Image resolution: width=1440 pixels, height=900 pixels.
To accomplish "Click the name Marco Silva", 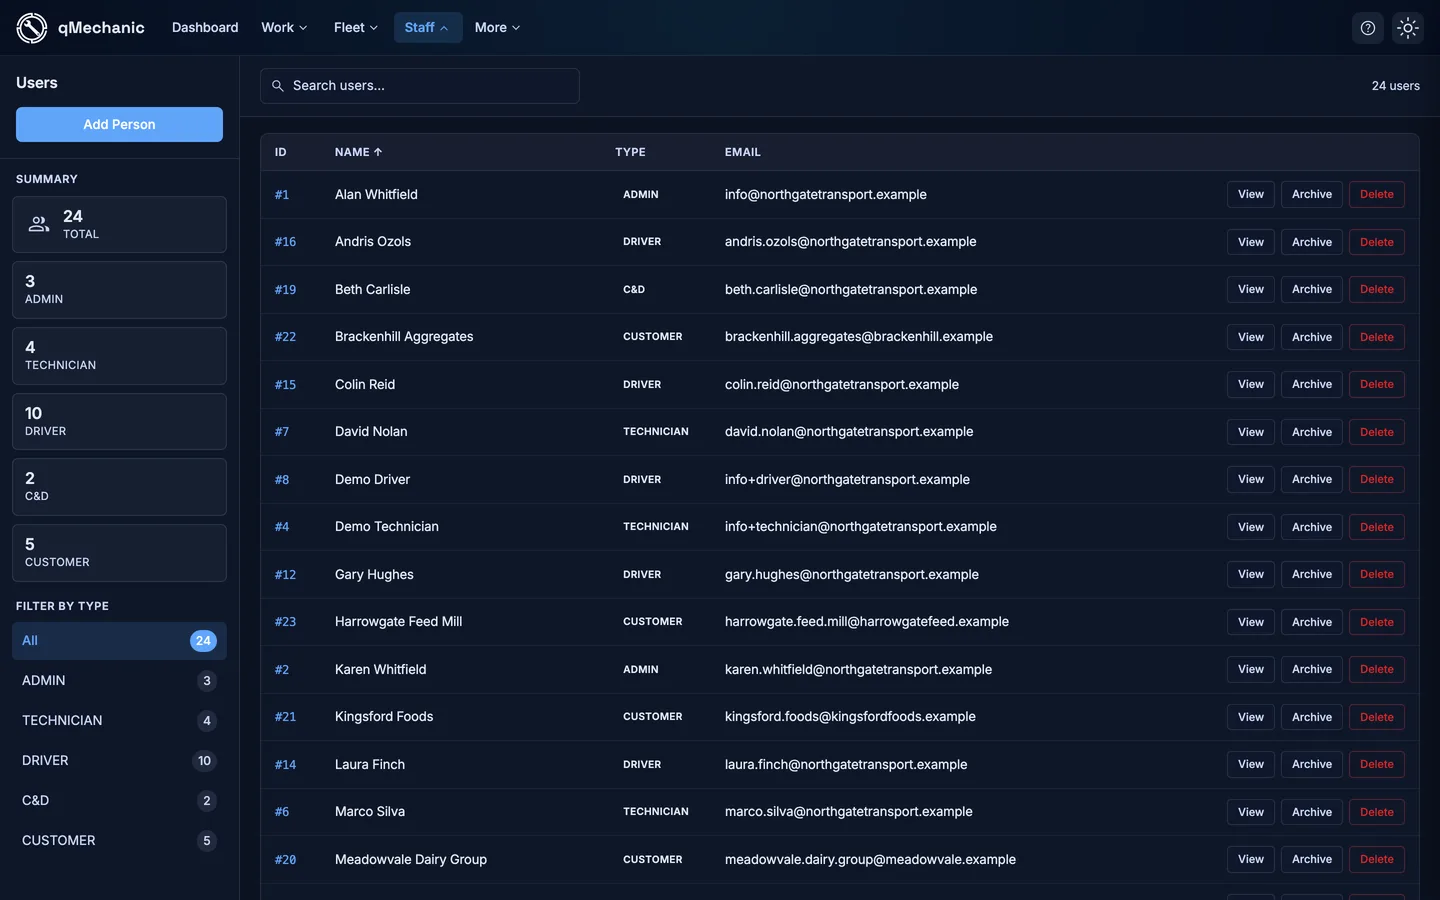I will click(x=370, y=812).
